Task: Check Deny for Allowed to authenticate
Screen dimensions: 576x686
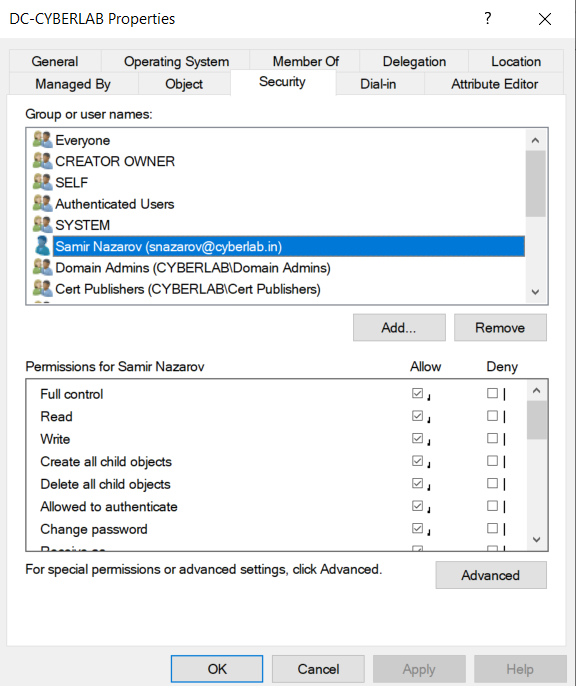Action: coord(492,506)
